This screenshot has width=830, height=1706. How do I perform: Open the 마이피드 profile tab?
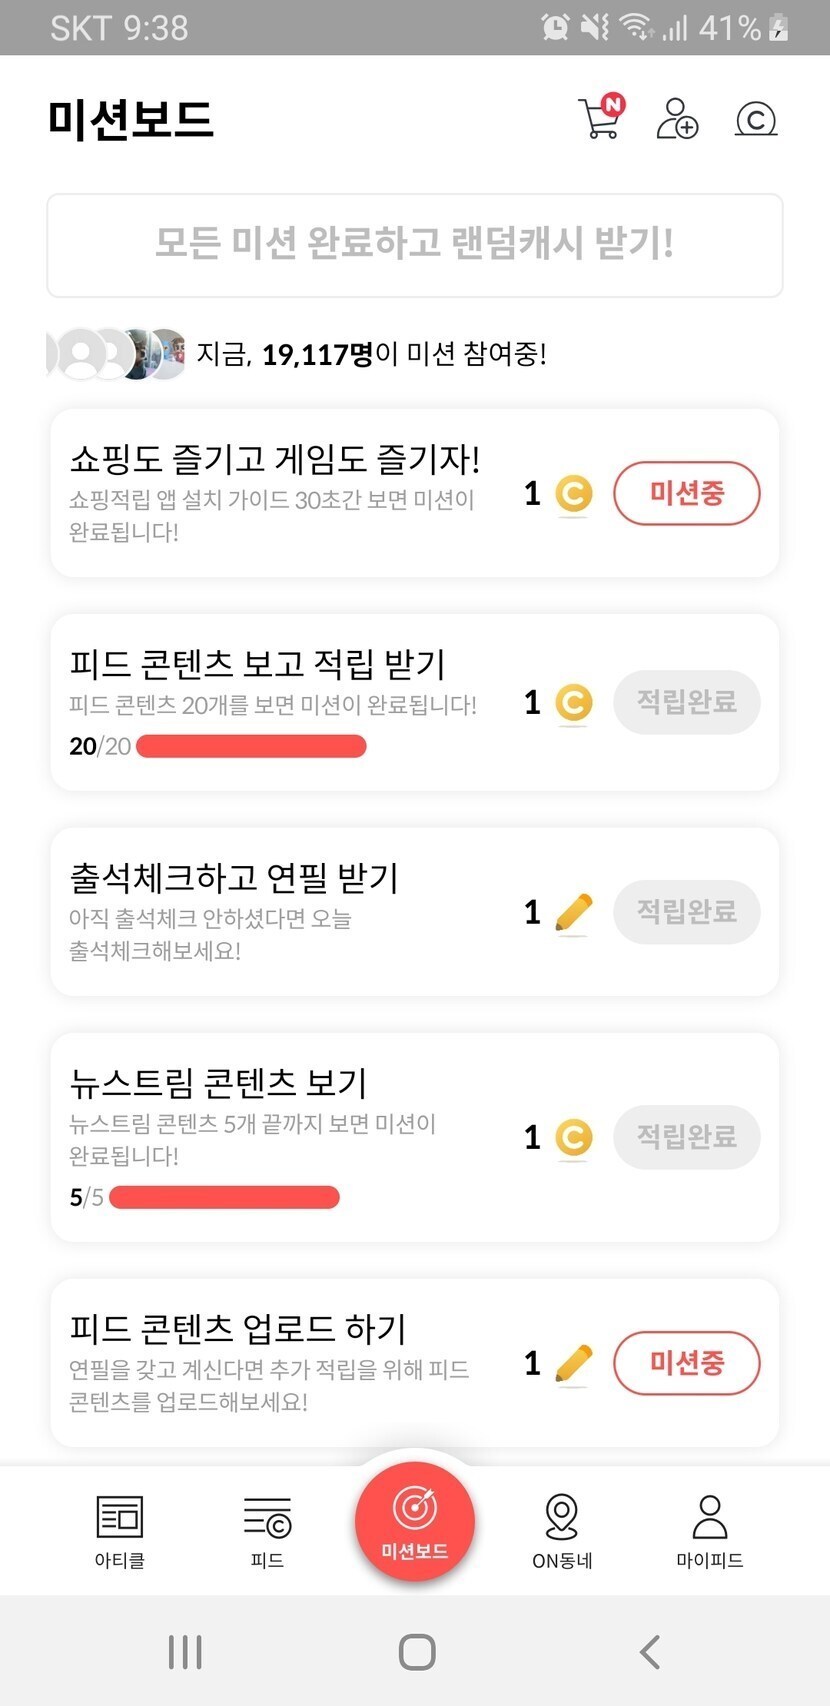coord(709,1531)
